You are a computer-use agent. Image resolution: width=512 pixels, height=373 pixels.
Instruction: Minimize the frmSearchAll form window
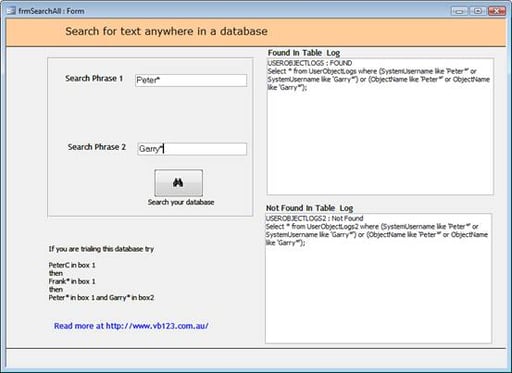coord(459,11)
